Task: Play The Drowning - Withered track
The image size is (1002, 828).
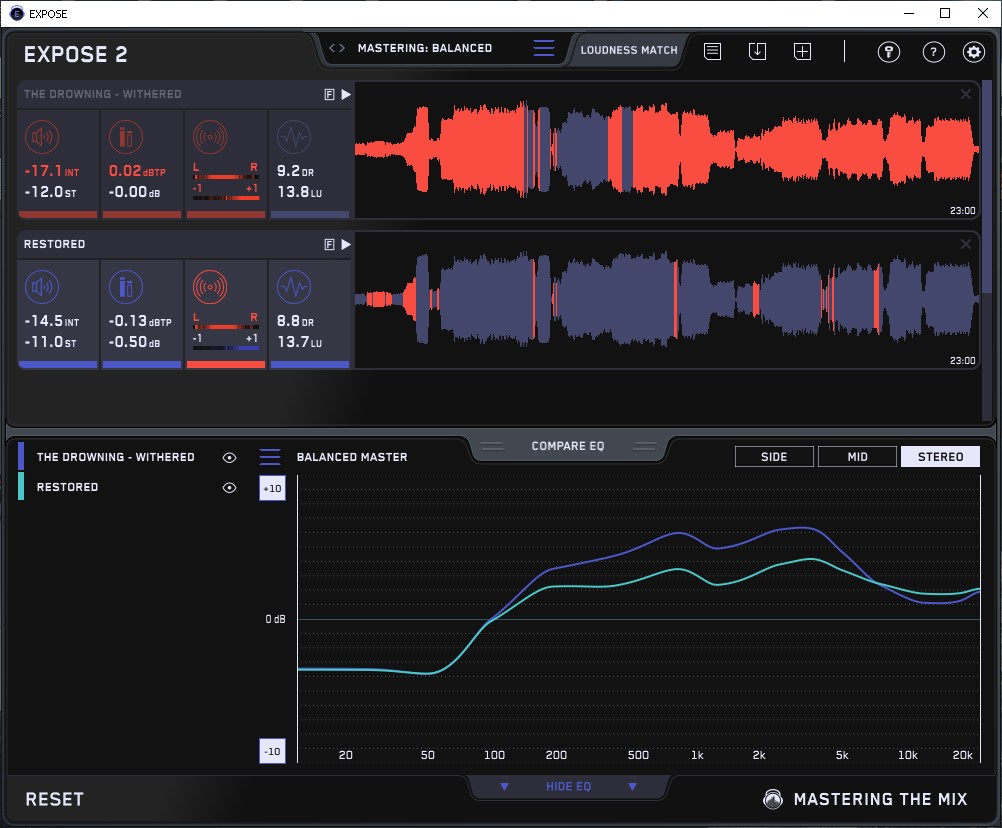Action: (346, 94)
